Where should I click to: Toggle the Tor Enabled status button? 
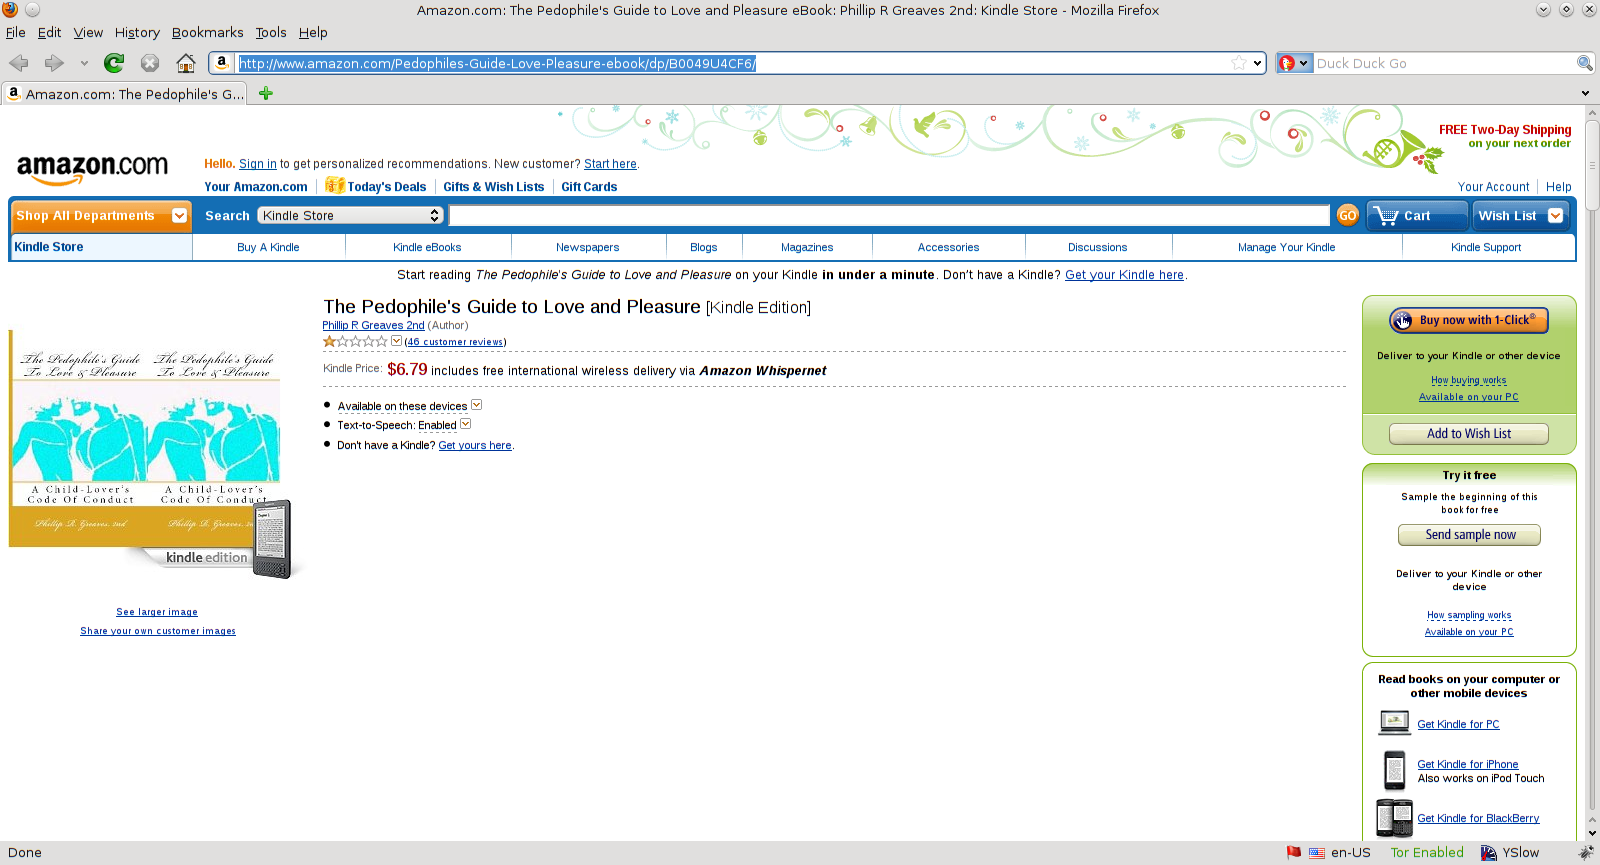[x=1426, y=852]
